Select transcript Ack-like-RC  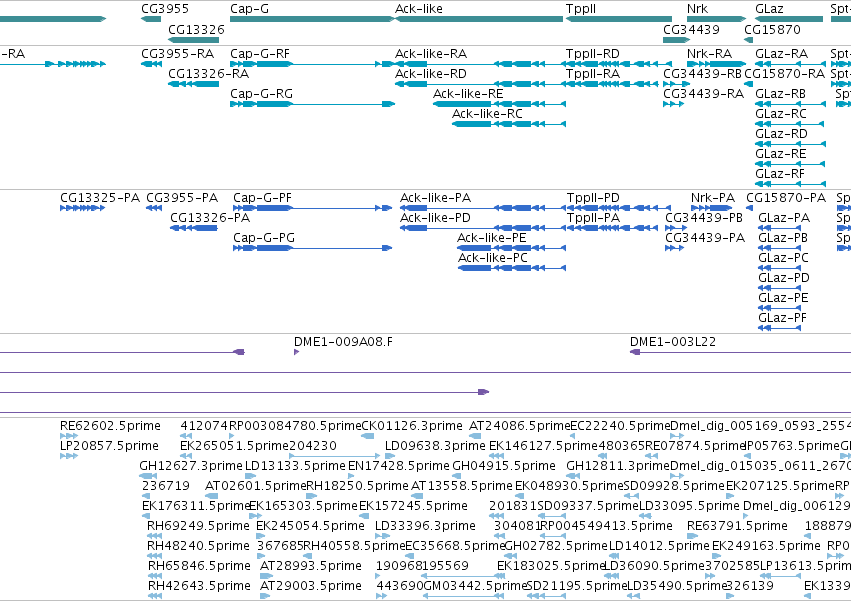[509, 124]
